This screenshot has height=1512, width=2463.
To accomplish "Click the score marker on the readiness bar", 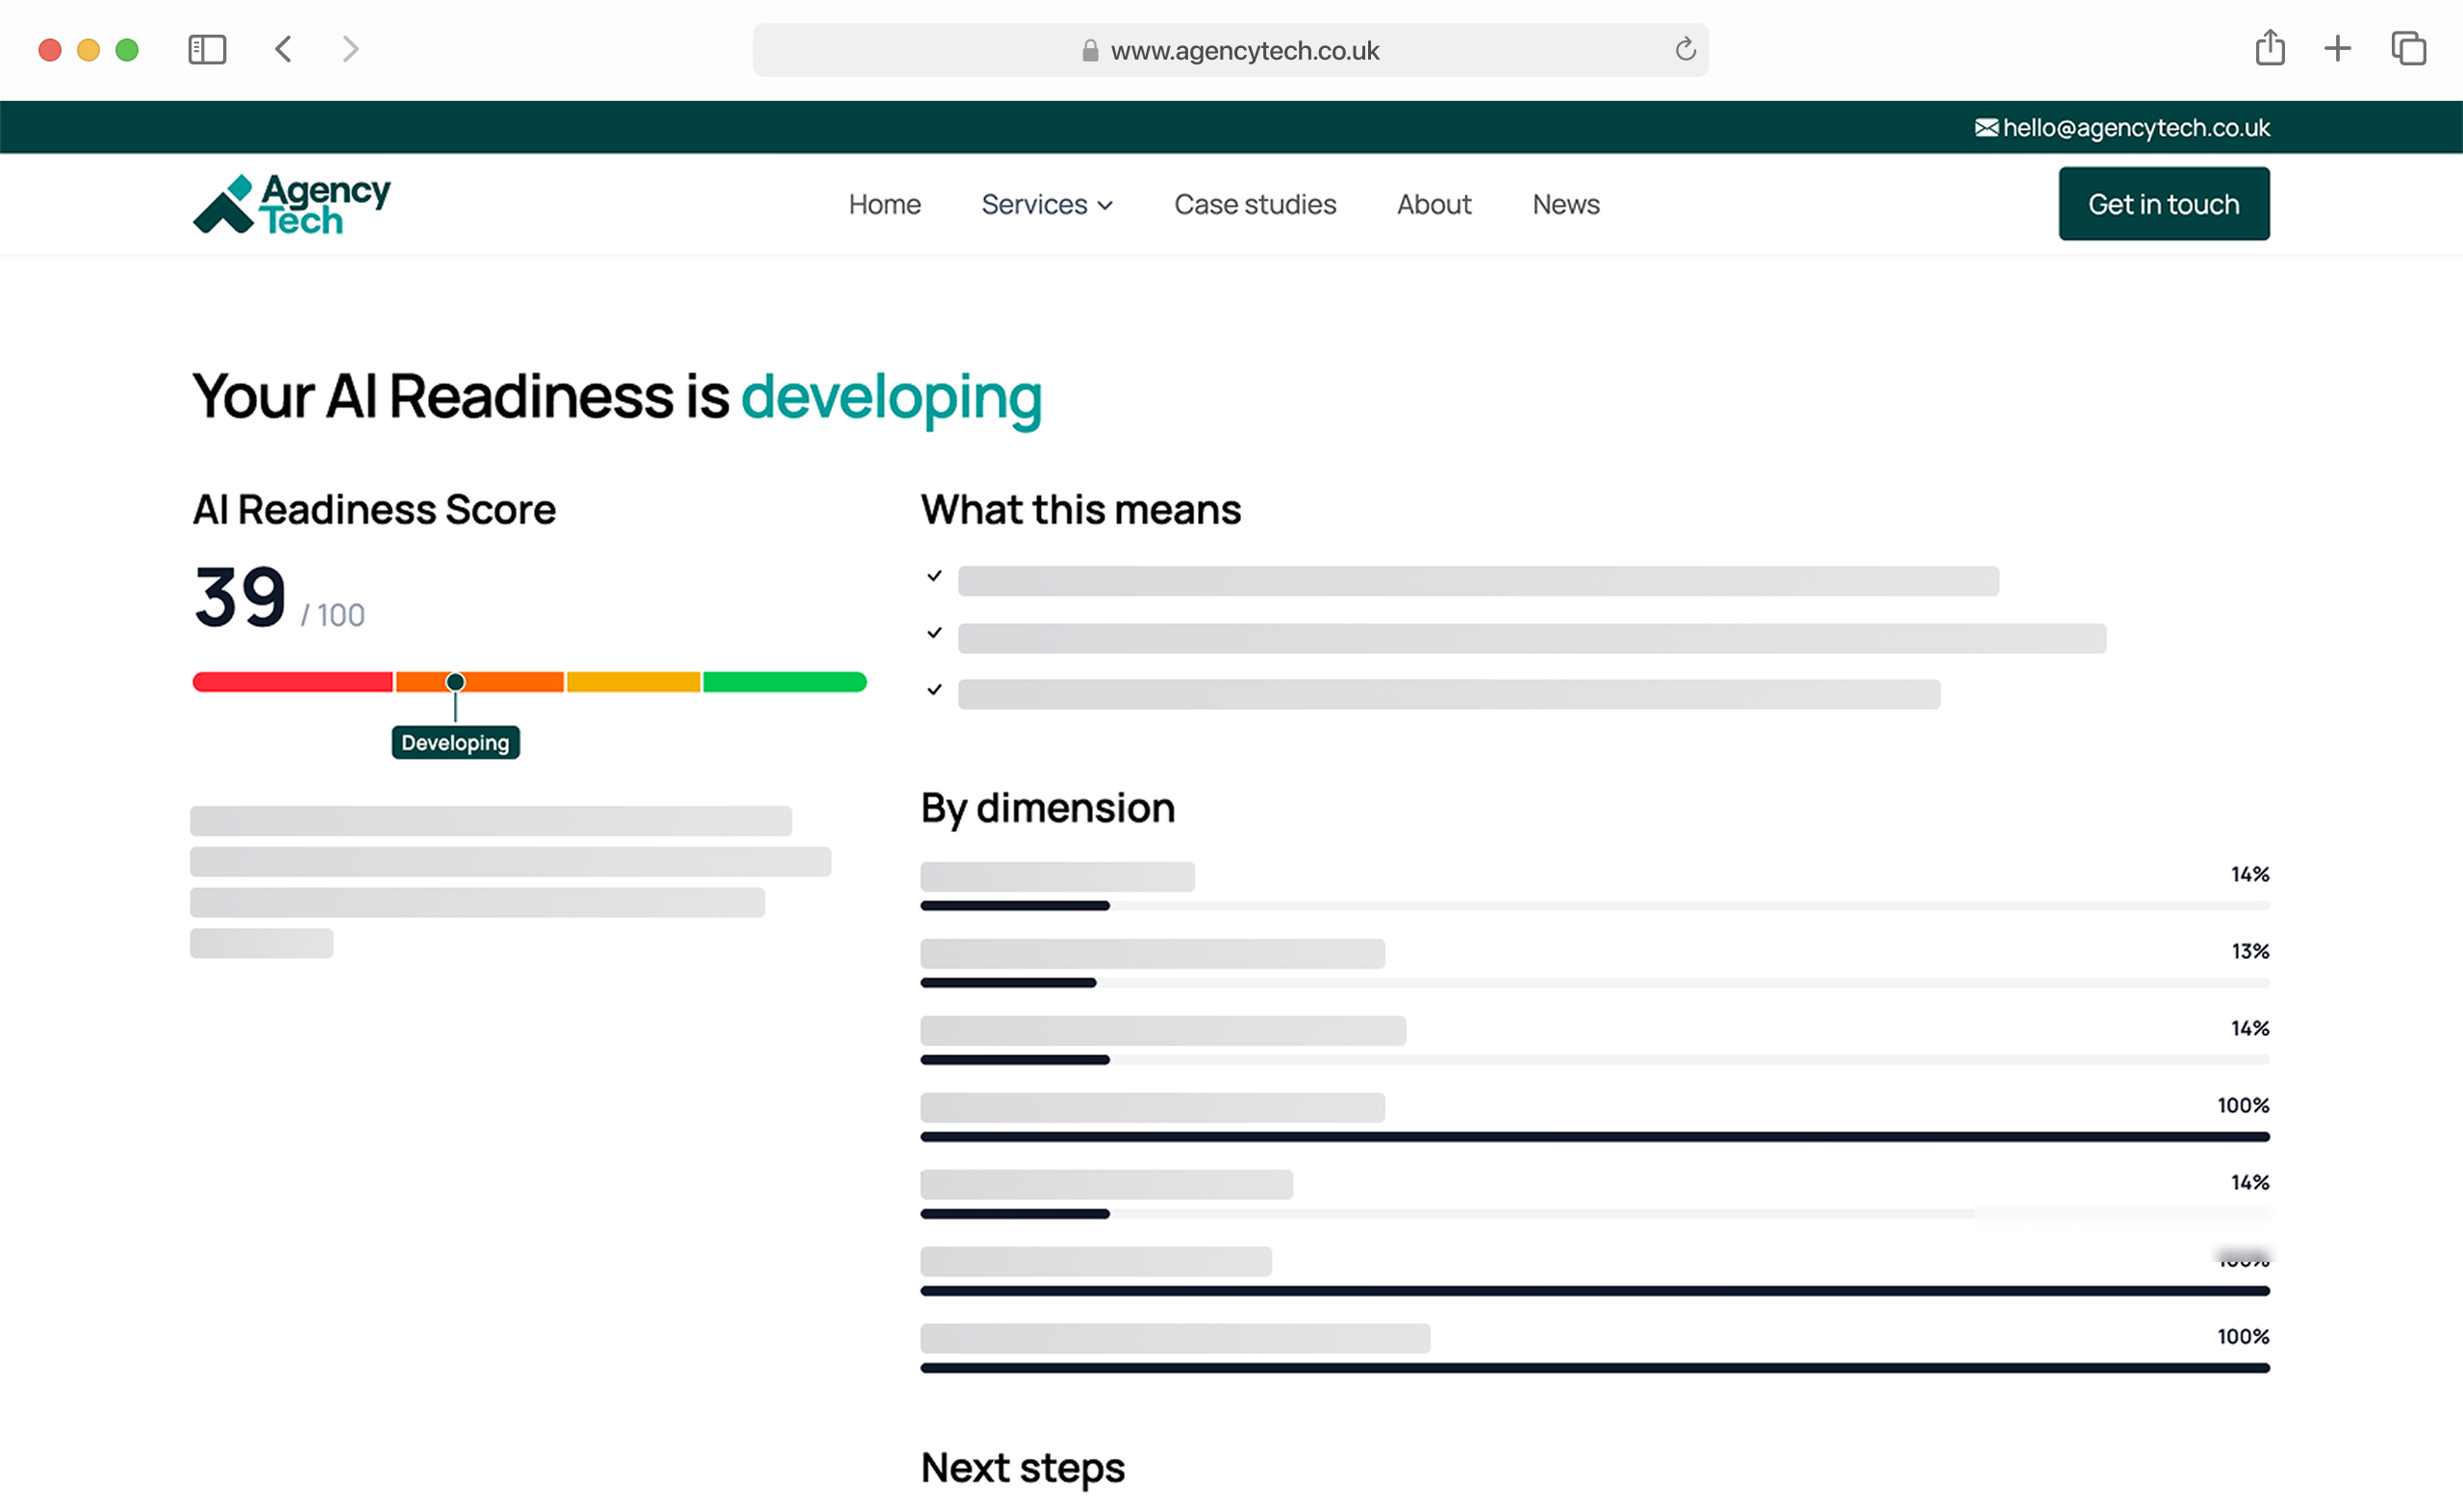I will point(455,682).
